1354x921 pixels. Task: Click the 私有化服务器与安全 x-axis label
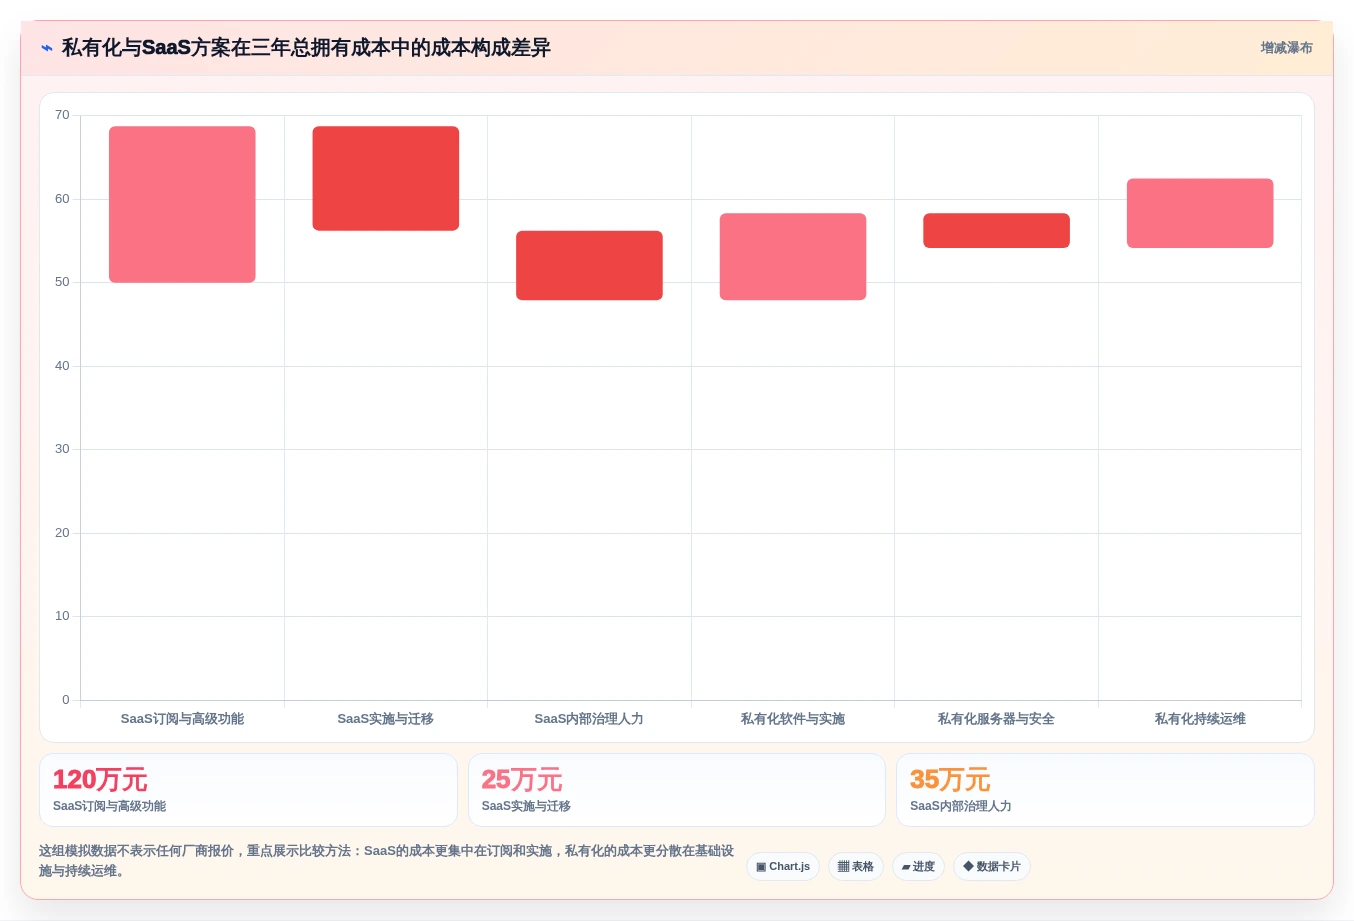tap(996, 719)
